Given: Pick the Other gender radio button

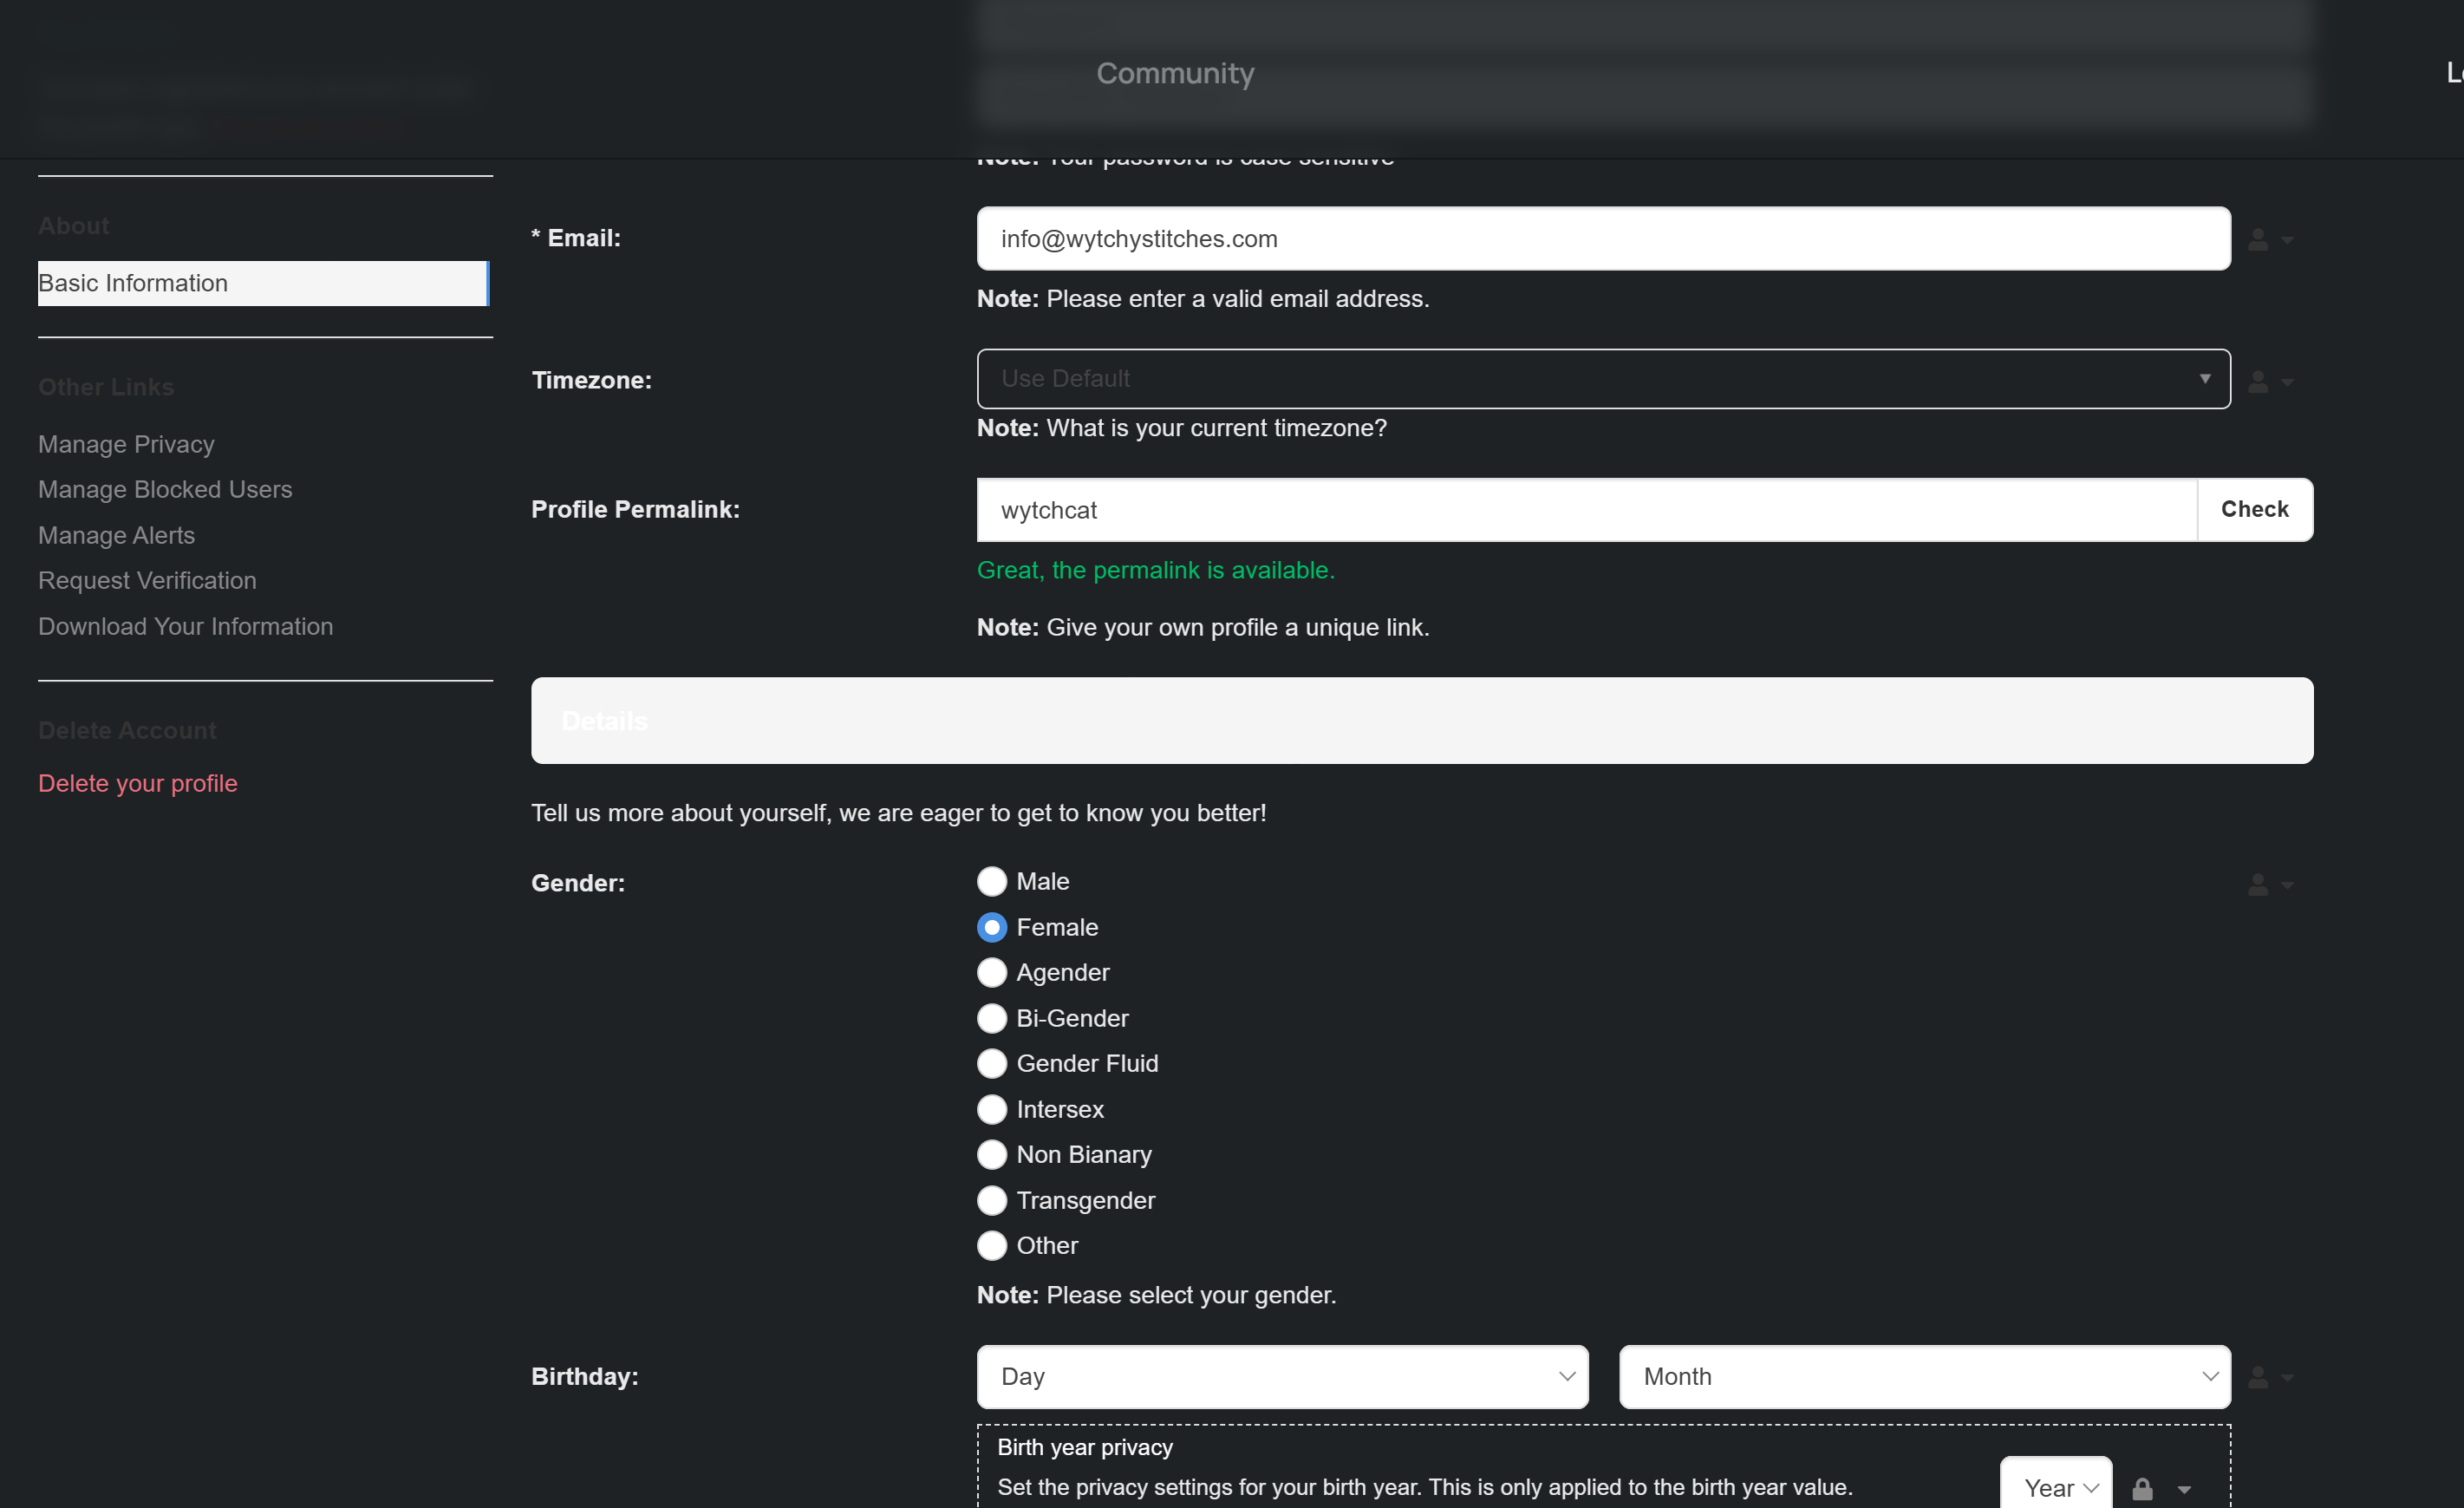Looking at the screenshot, I should [x=991, y=1246].
